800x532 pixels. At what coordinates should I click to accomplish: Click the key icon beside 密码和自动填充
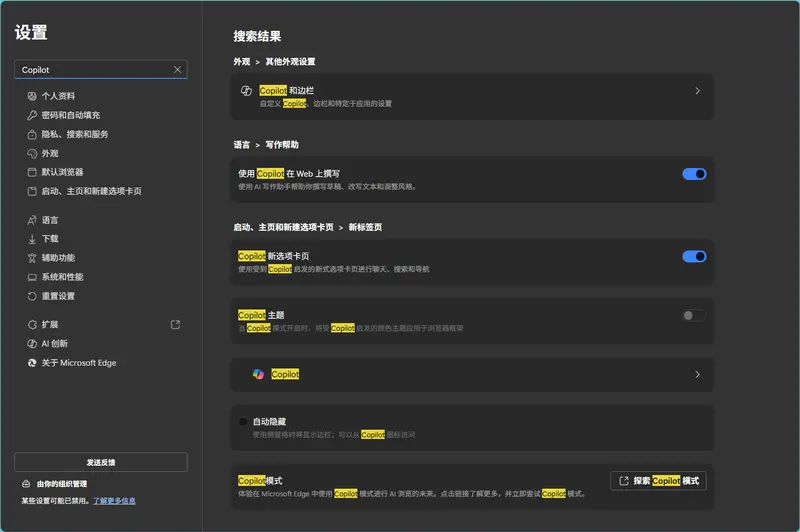tap(32, 115)
